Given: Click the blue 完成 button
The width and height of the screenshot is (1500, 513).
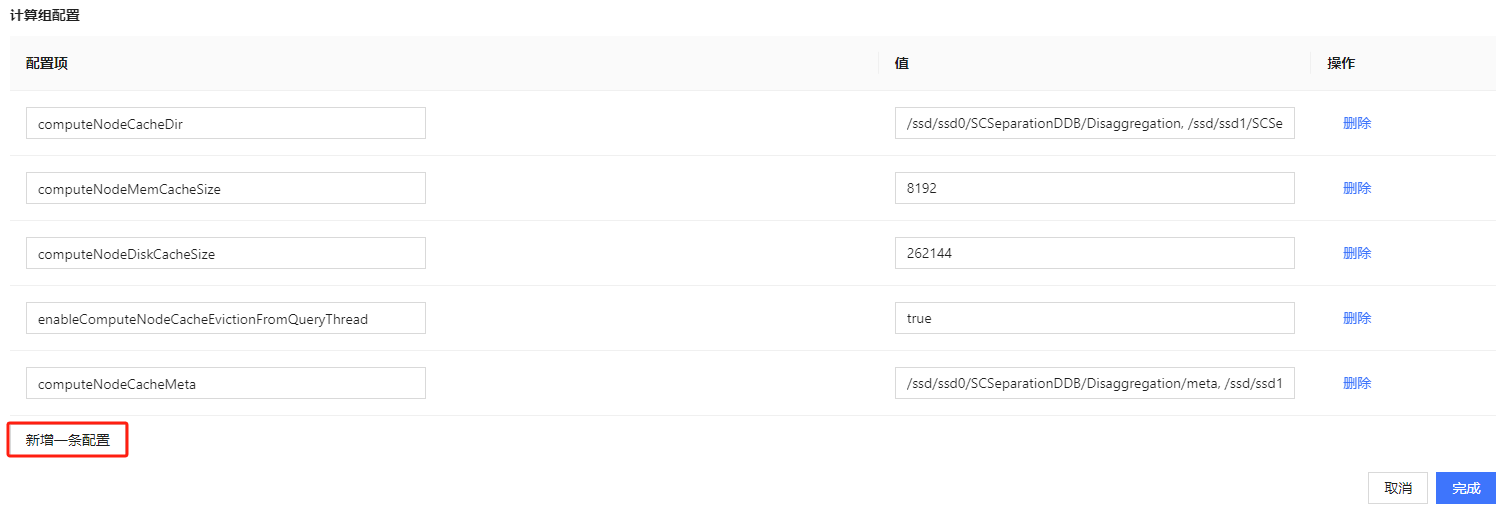Looking at the screenshot, I should [1465, 488].
